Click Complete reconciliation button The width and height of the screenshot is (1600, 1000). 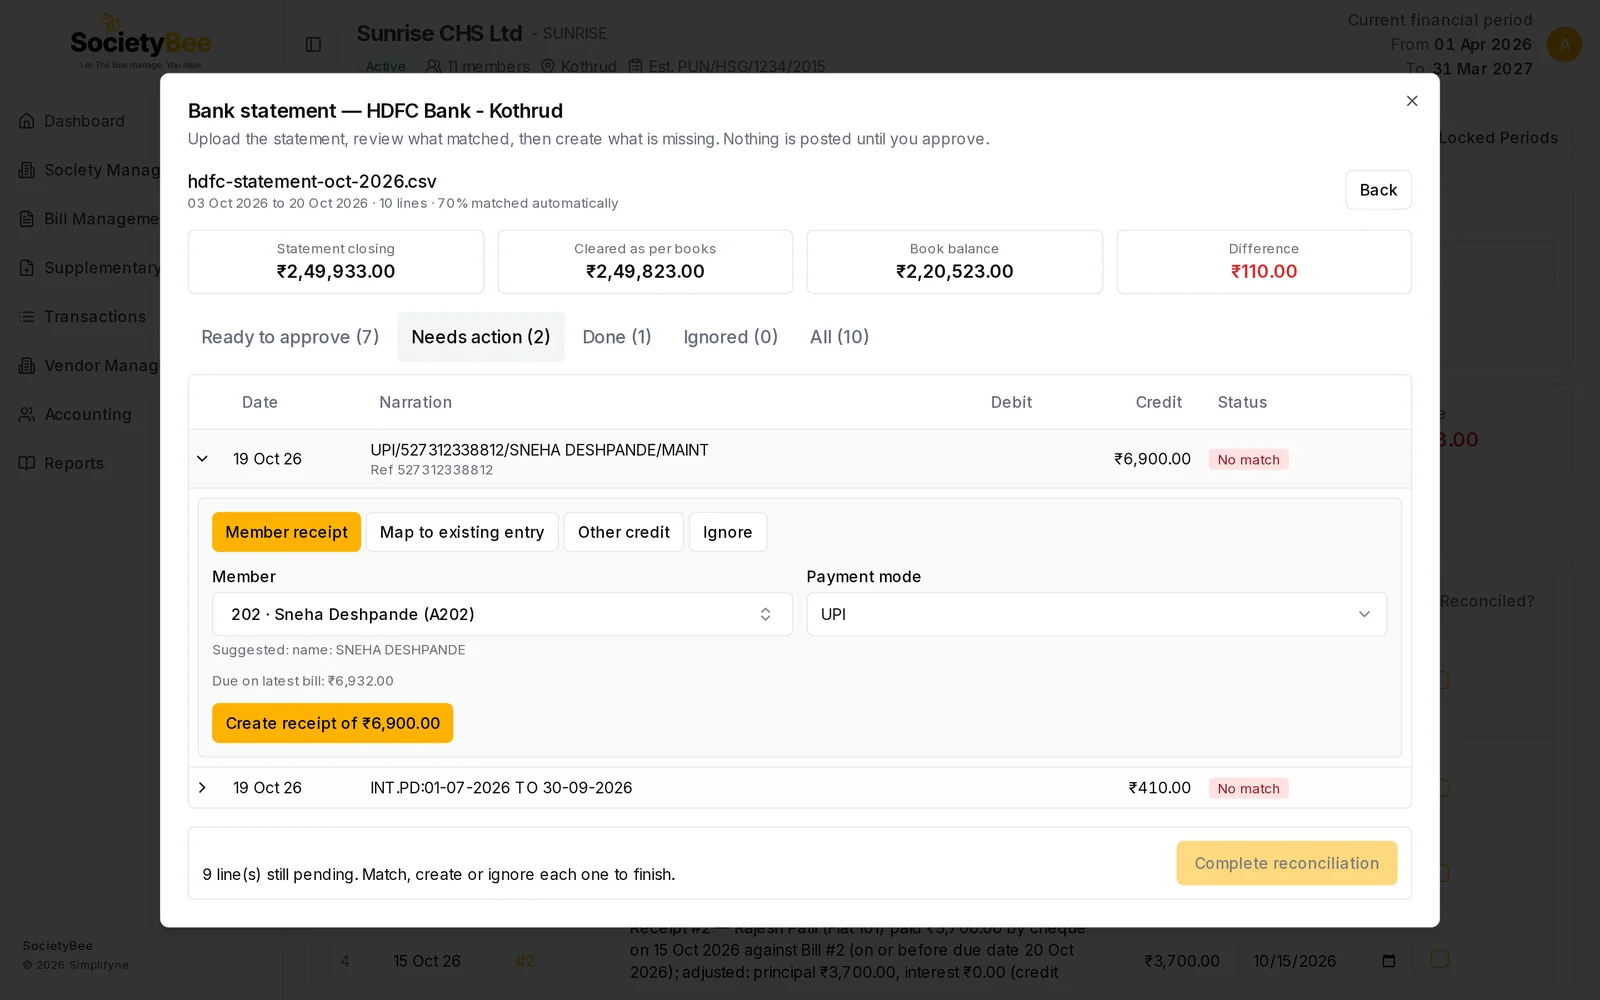tap(1287, 863)
